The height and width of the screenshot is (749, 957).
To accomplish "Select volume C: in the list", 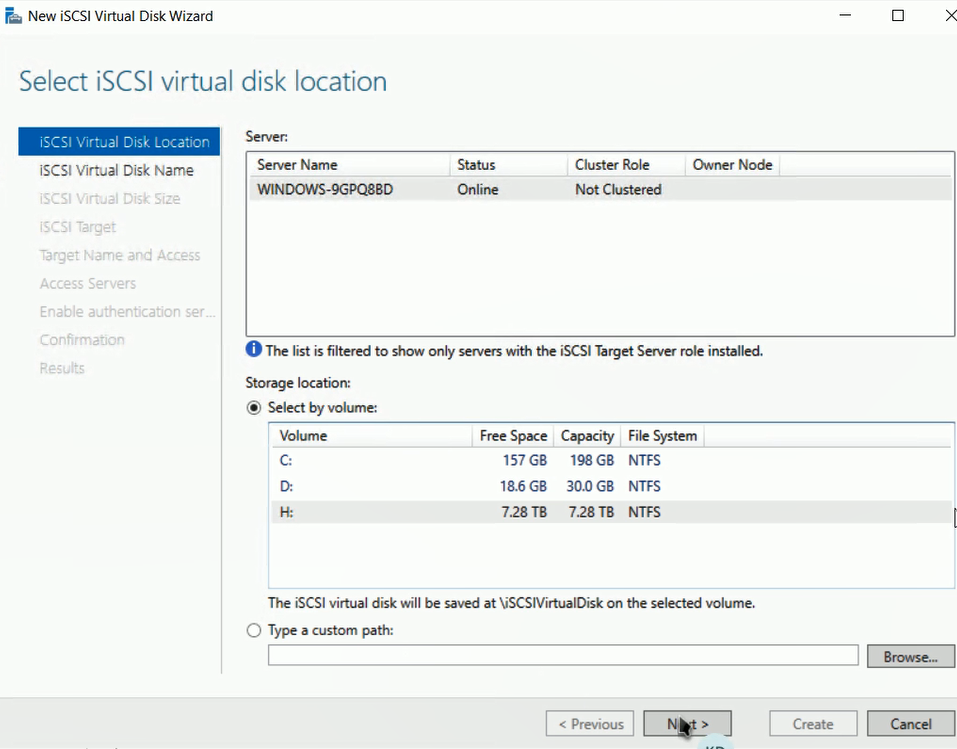I will 286,461.
